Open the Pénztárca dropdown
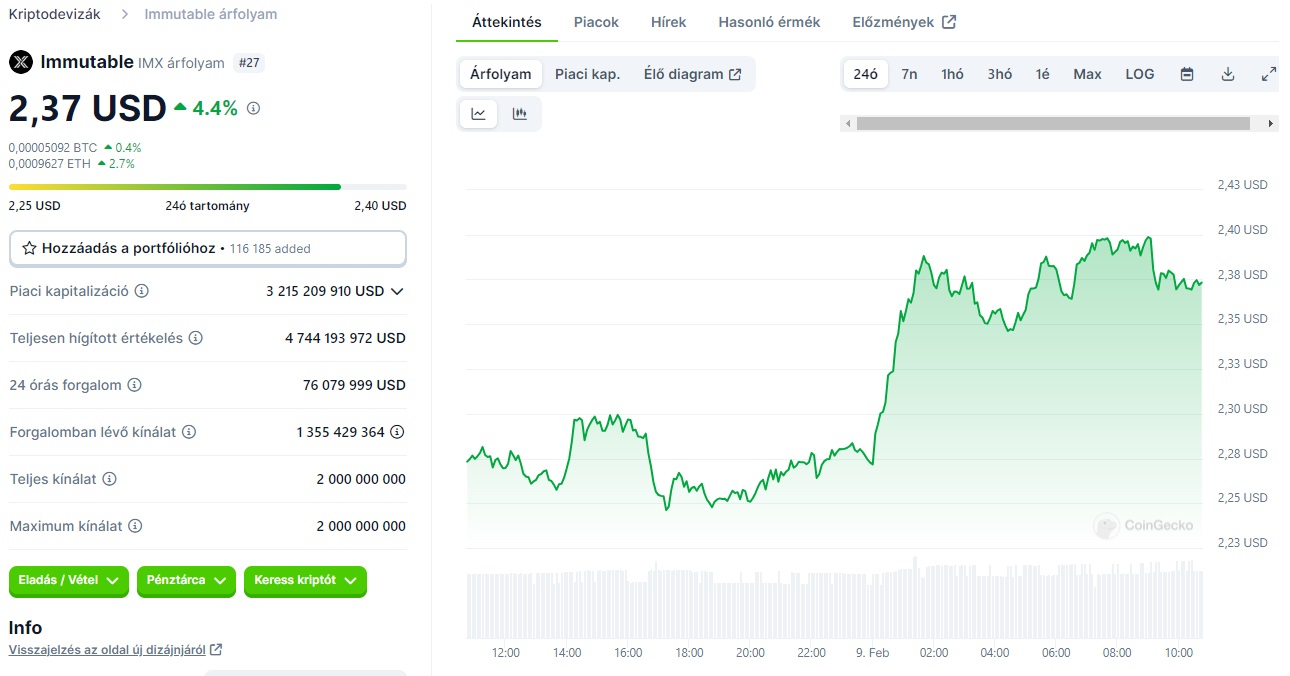The width and height of the screenshot is (1290, 676). pyautogui.click(x=186, y=581)
